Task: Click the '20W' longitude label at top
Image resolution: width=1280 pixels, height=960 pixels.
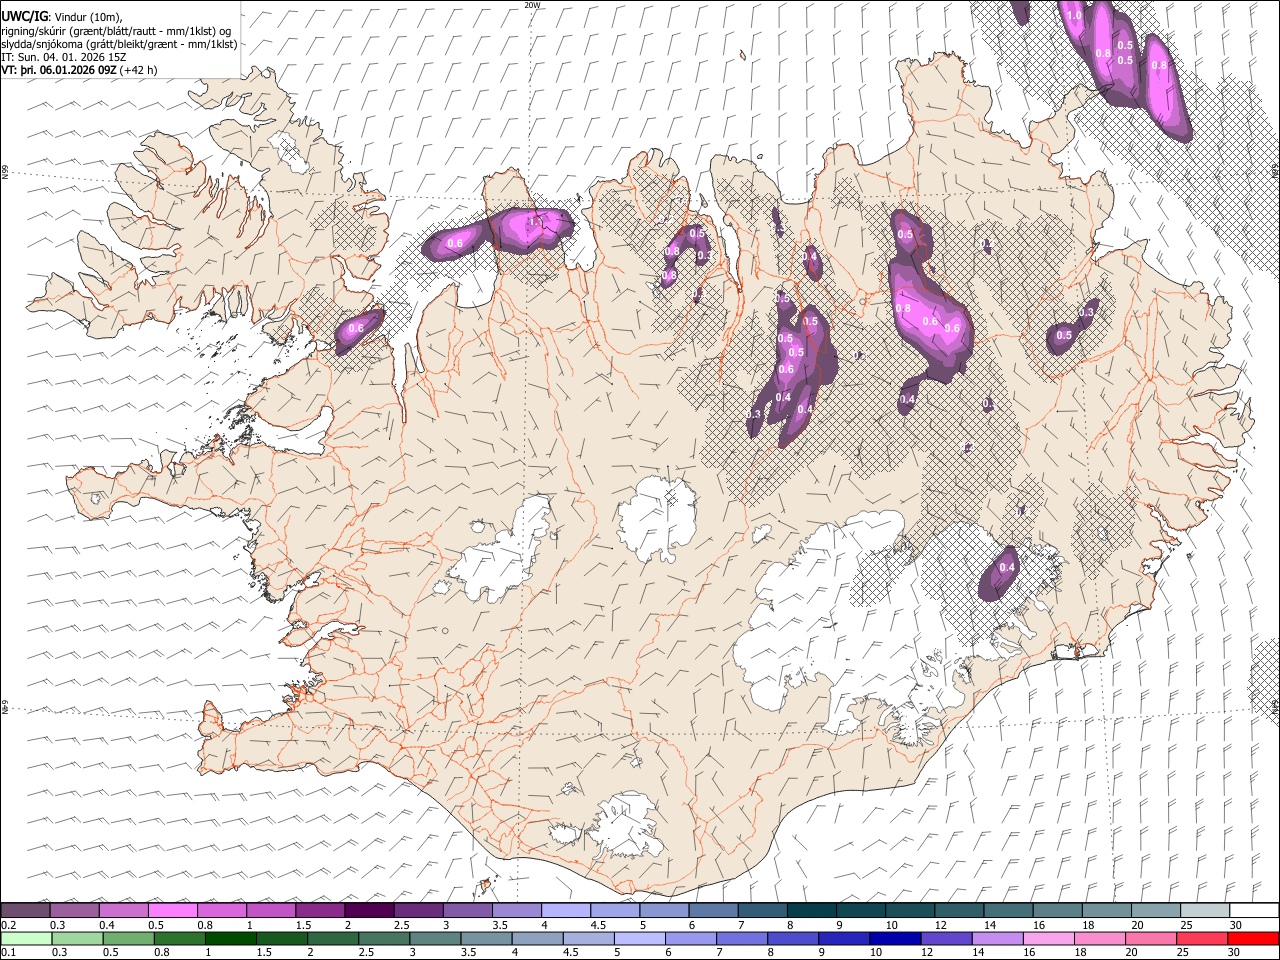Action: coord(532,5)
